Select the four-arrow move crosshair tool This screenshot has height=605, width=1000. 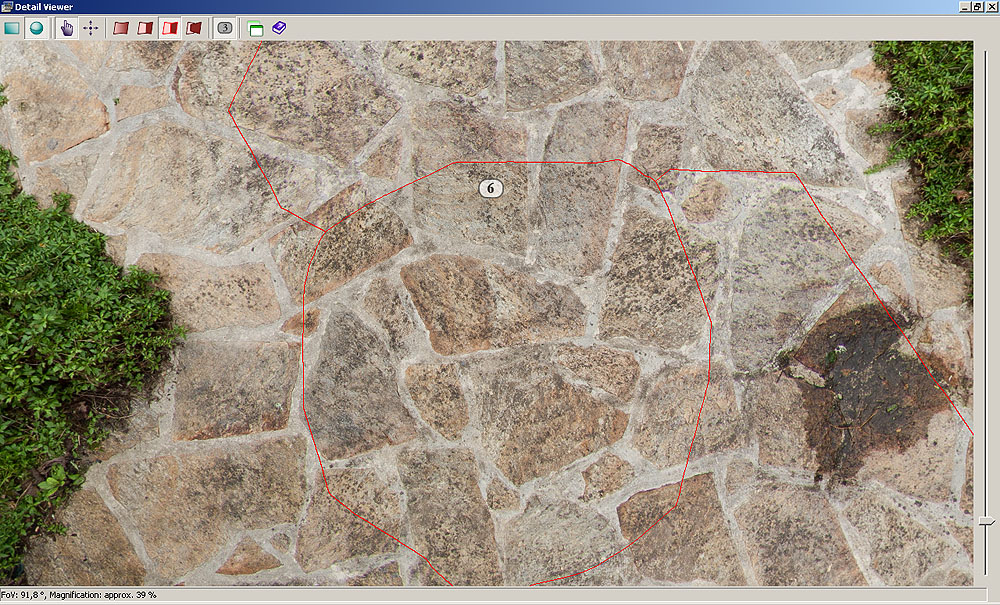pyautogui.click(x=91, y=28)
